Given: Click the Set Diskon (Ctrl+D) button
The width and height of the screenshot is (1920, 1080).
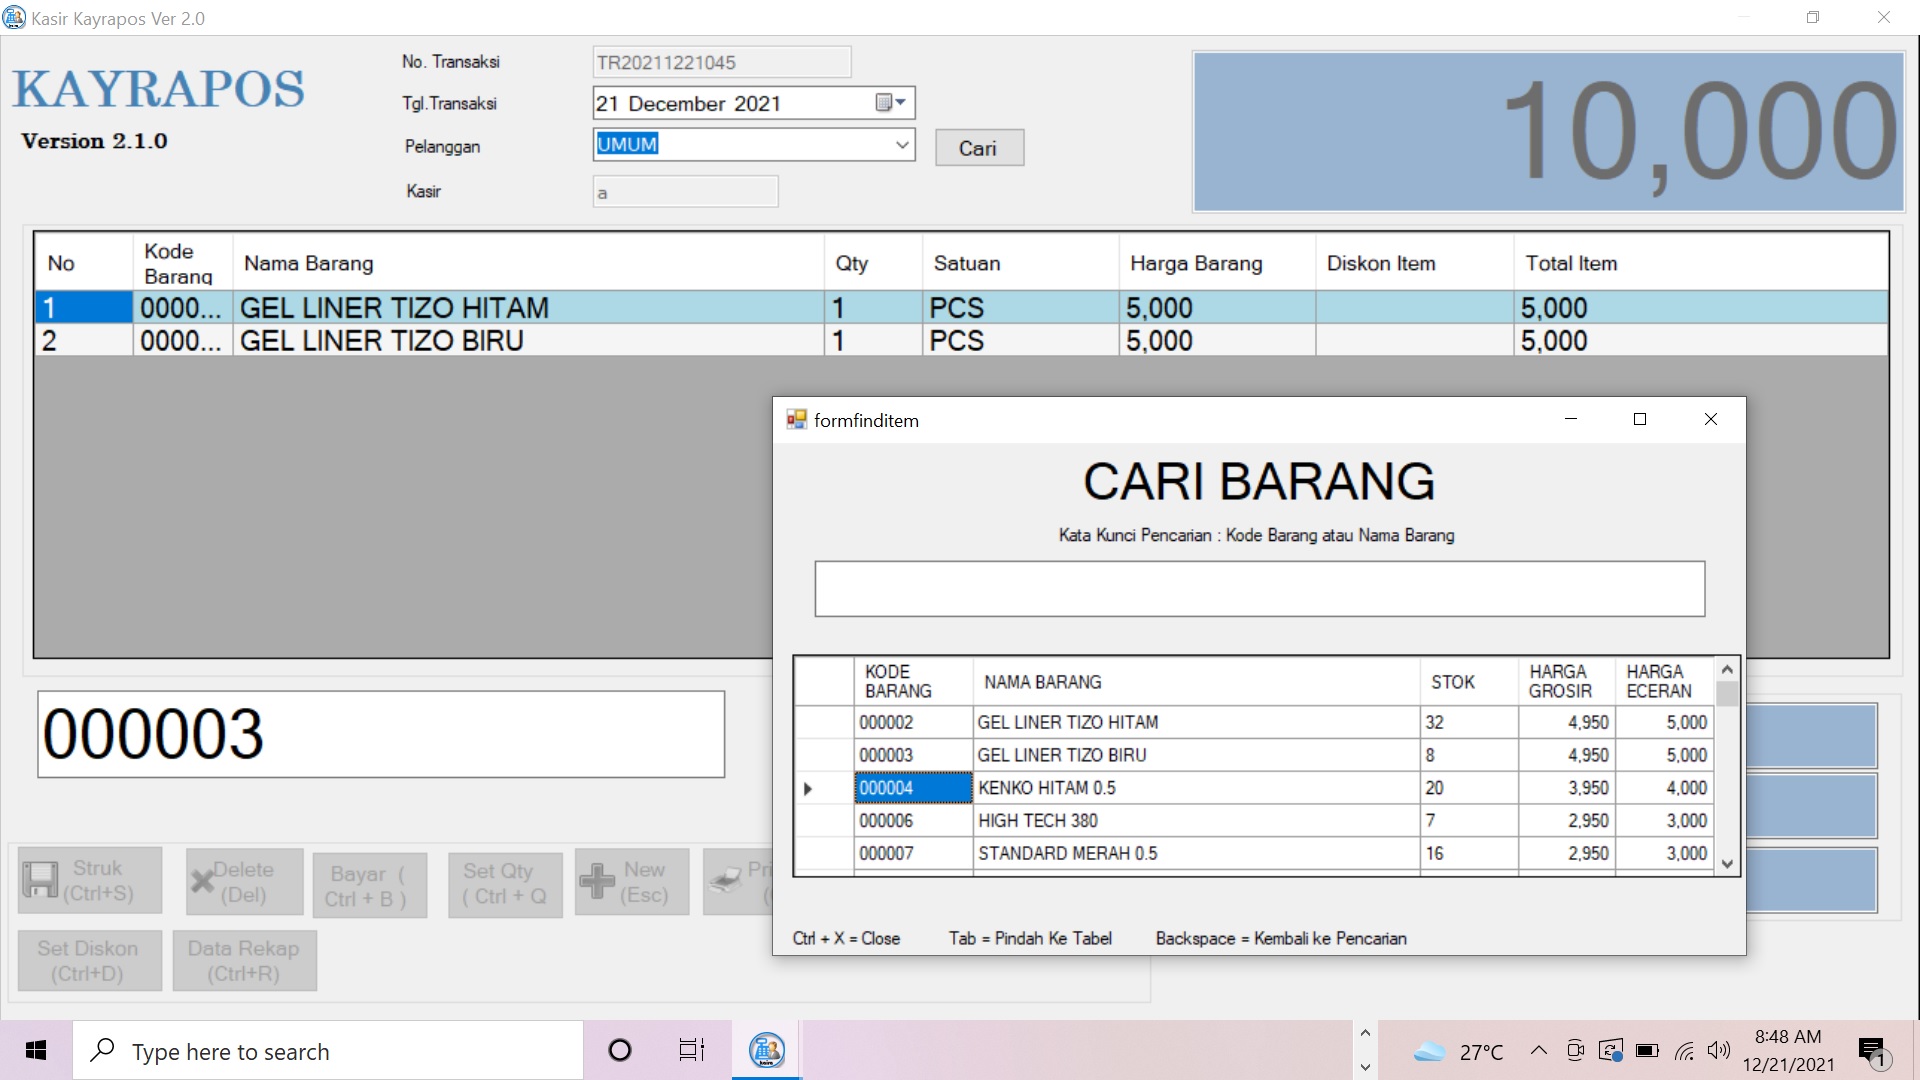Looking at the screenshot, I should [x=89, y=960].
